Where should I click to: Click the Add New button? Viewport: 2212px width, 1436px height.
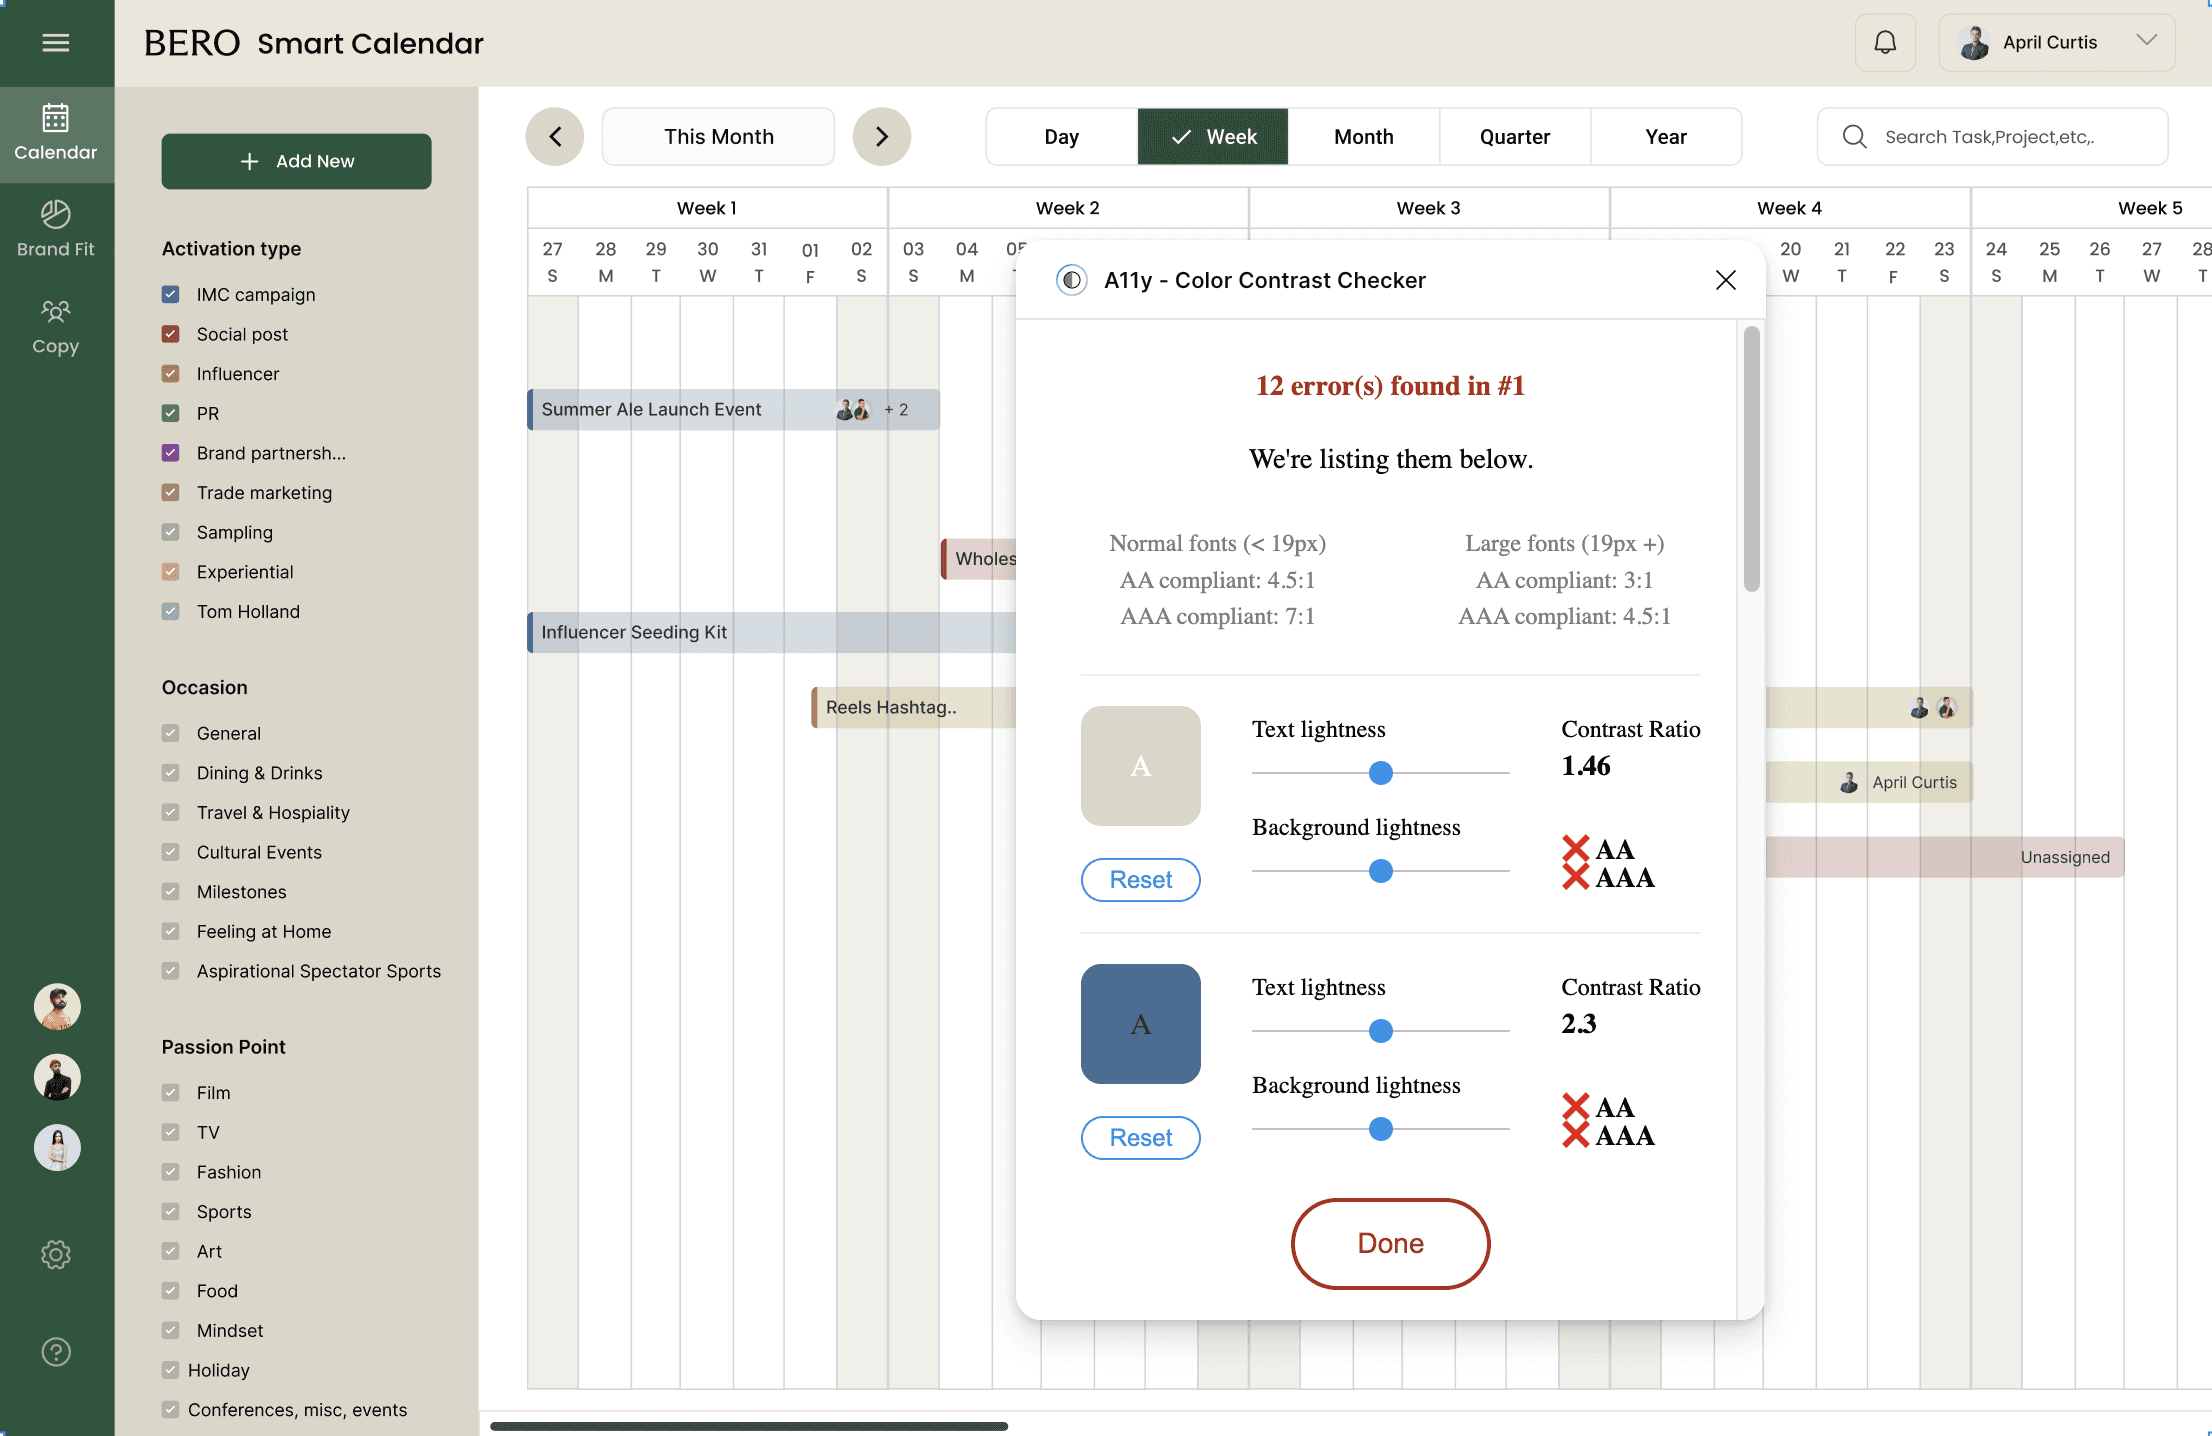click(297, 161)
